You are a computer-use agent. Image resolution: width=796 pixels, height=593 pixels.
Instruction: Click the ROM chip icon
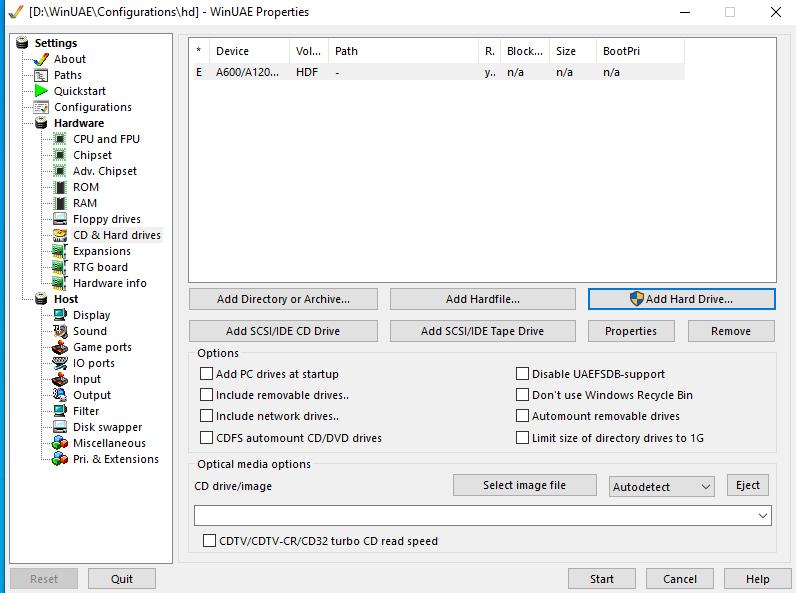(60, 187)
